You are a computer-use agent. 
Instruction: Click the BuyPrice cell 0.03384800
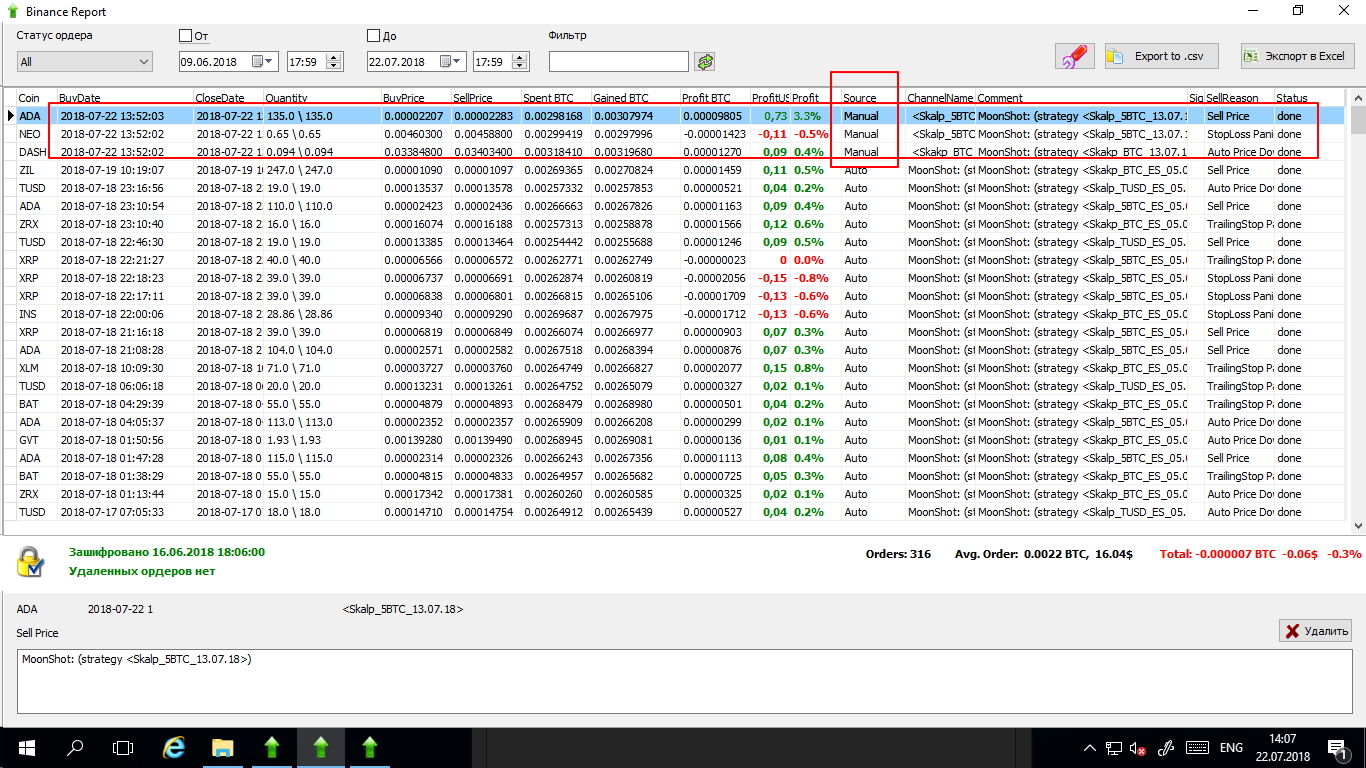pyautogui.click(x=416, y=152)
